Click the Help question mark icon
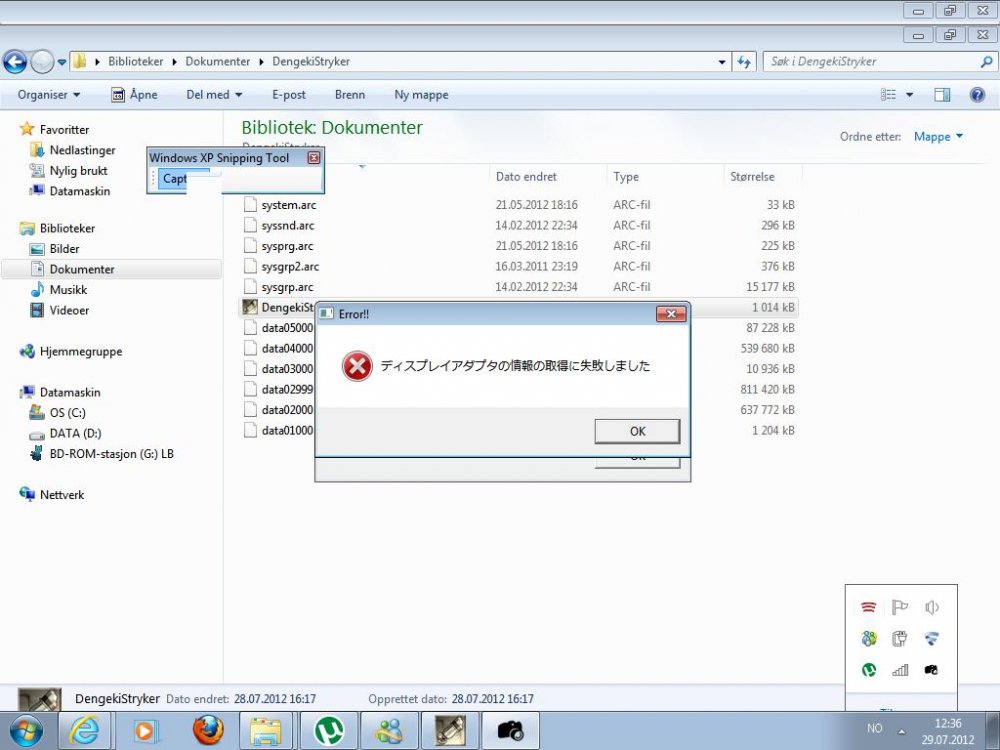1000x750 pixels. (x=975, y=95)
